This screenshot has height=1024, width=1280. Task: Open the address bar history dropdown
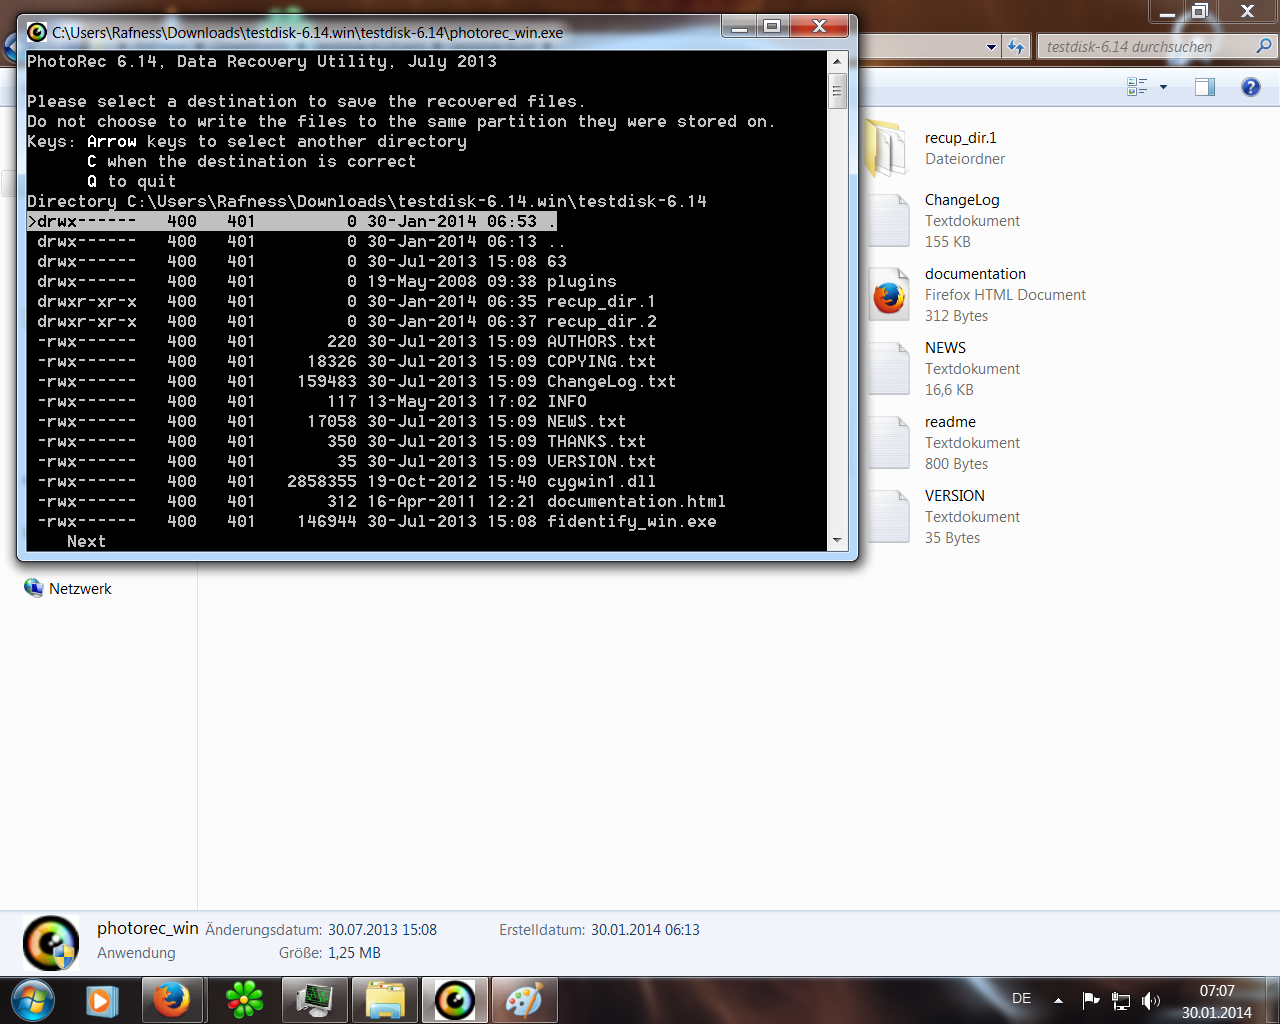click(x=991, y=46)
